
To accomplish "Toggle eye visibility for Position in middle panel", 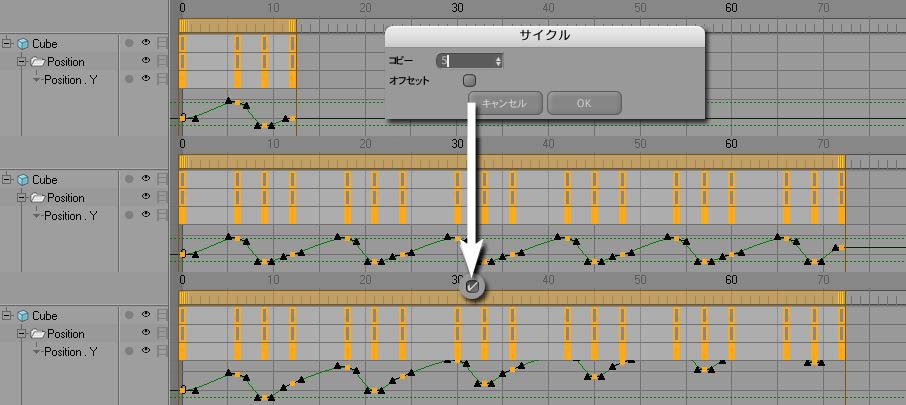I will click(146, 196).
